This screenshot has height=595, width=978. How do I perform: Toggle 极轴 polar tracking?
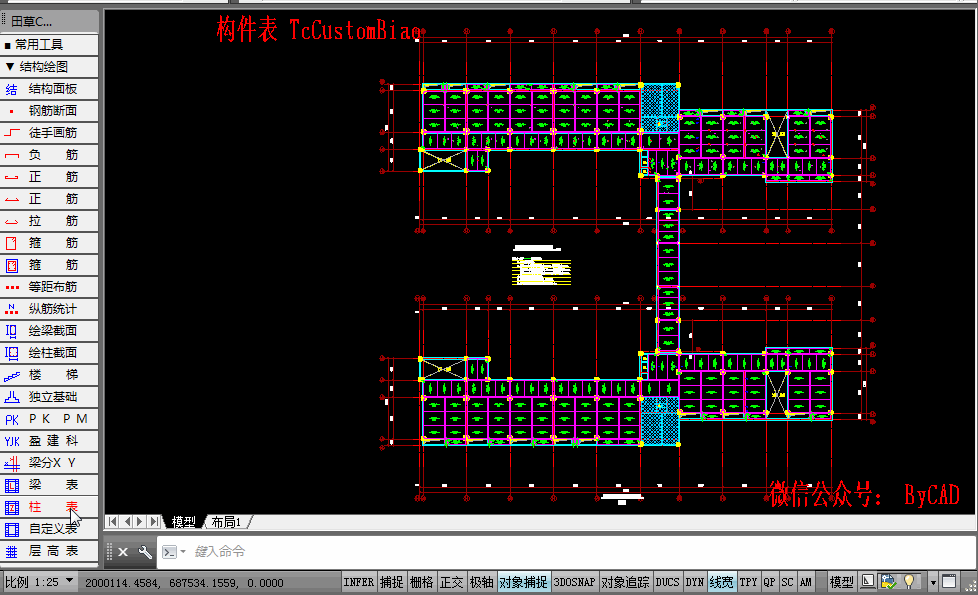pos(482,582)
